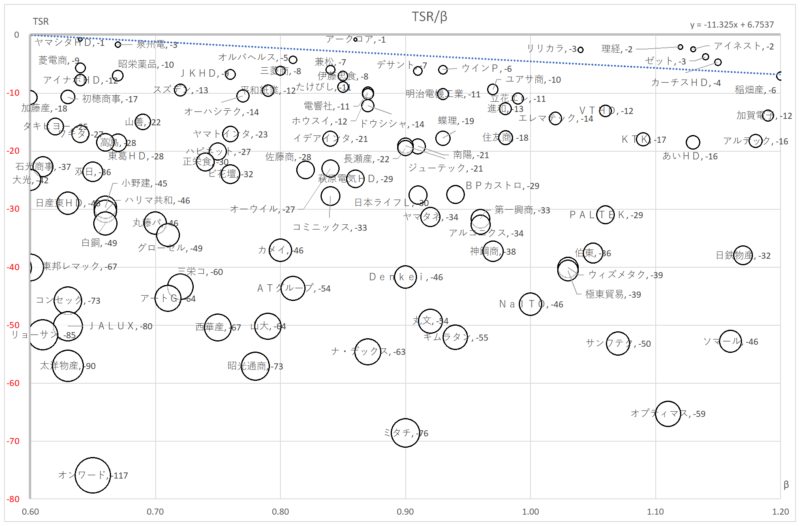
Task: Click the data label PALTEK, -29
Action: (x=606, y=215)
